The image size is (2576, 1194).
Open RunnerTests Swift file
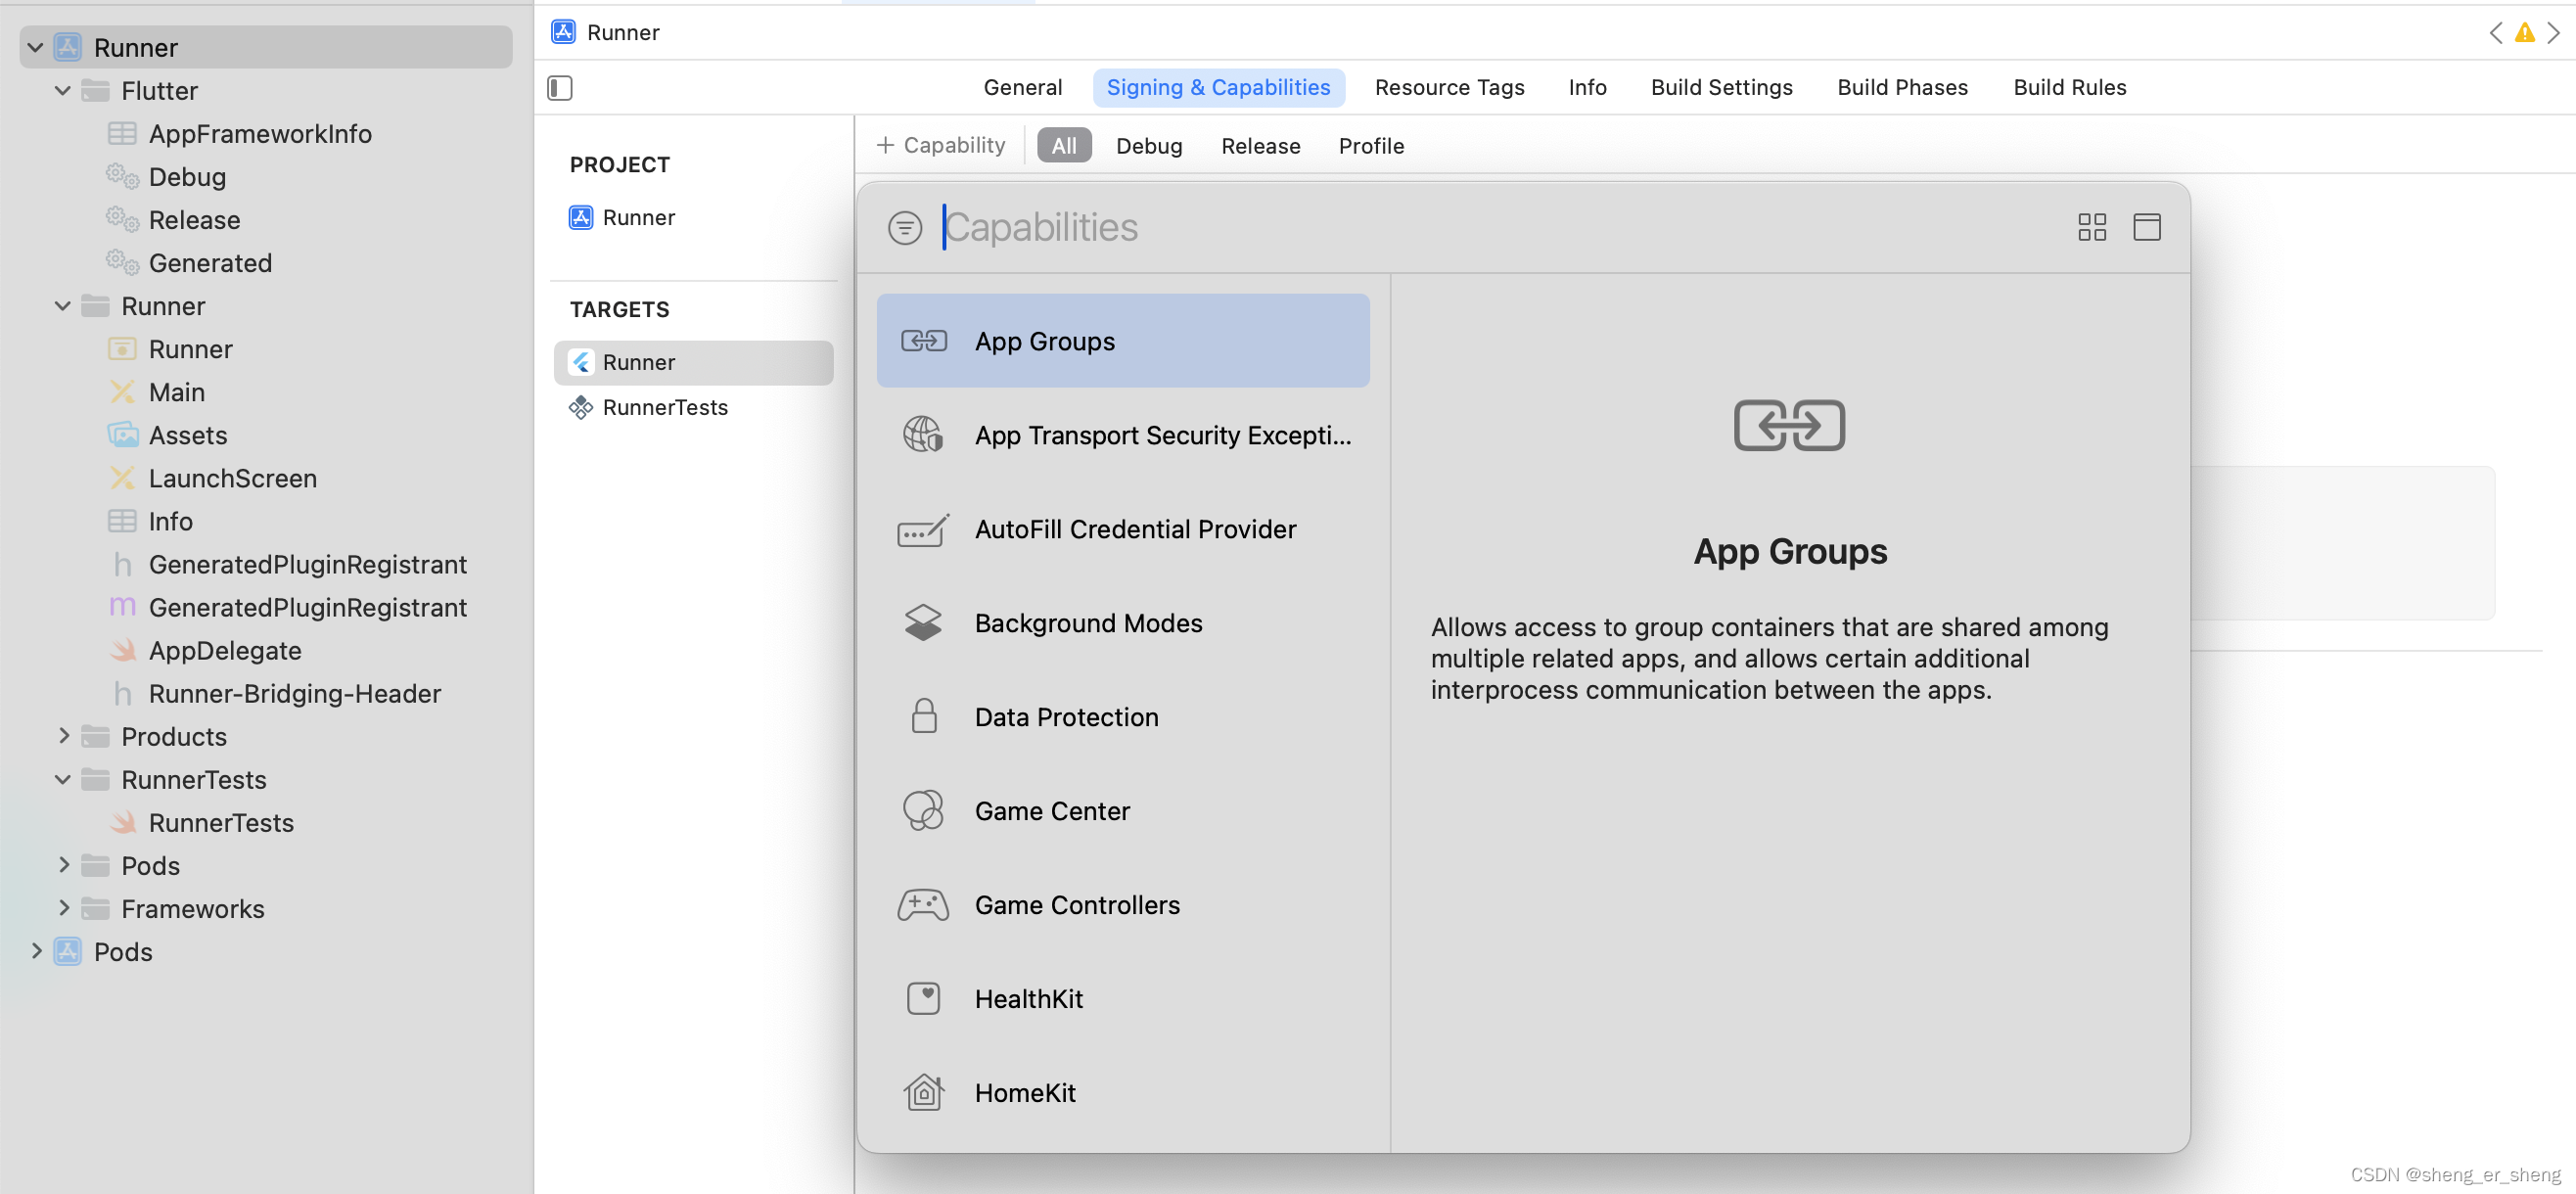coord(221,823)
